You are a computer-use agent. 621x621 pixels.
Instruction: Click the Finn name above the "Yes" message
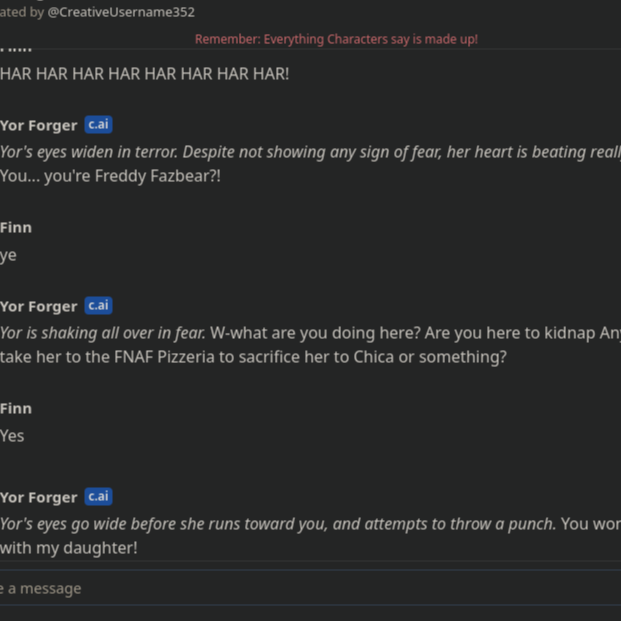coord(16,409)
